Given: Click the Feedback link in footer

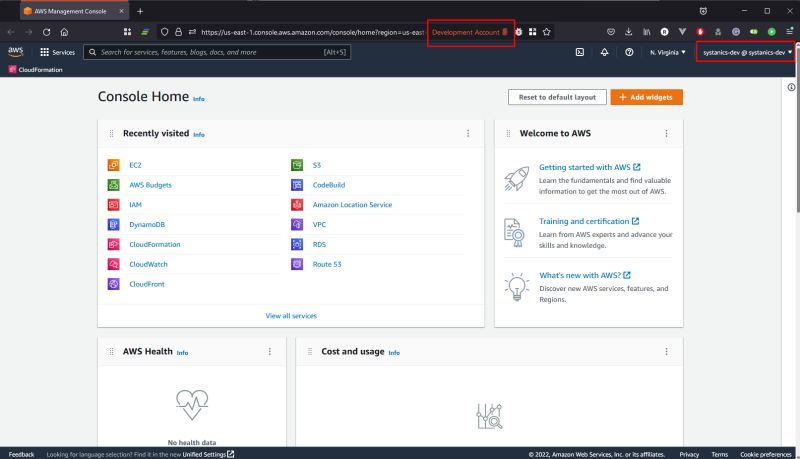Looking at the screenshot, I should point(21,454).
